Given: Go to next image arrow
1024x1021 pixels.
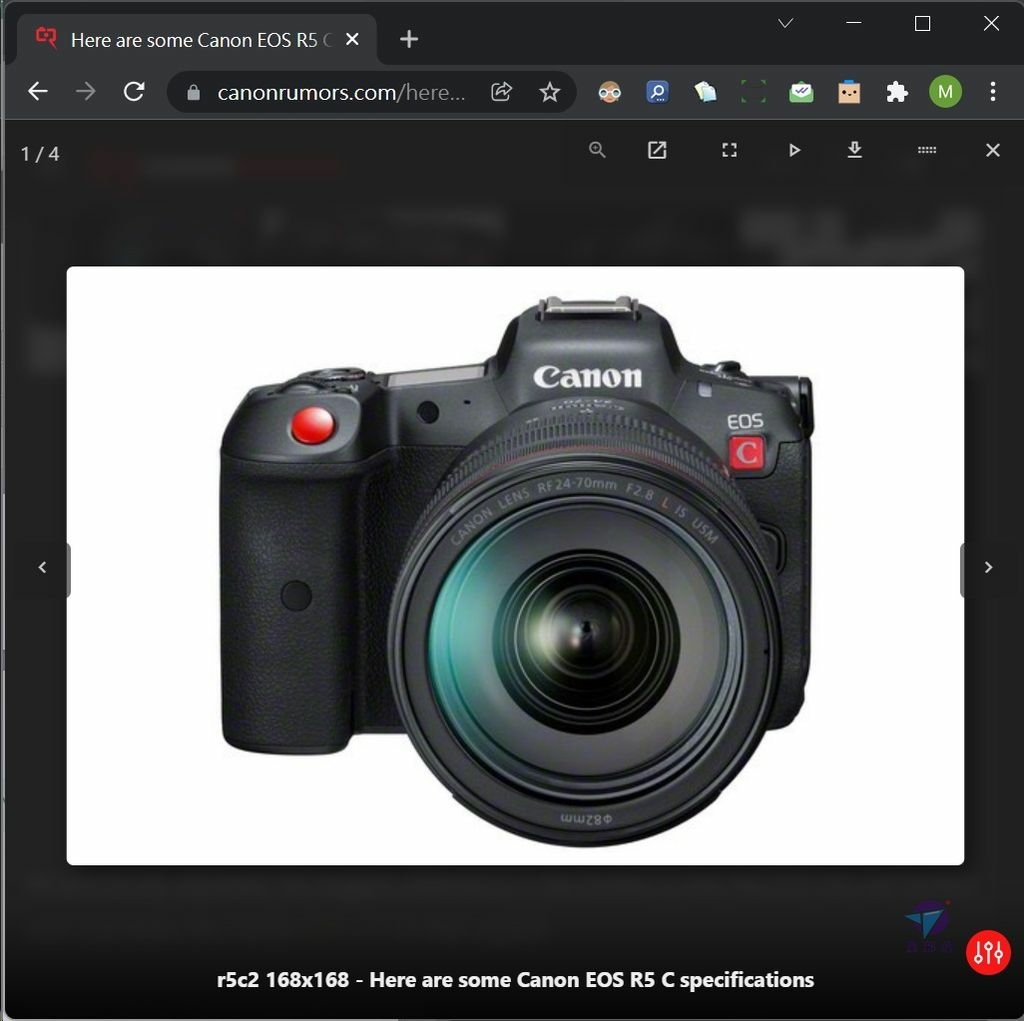Looking at the screenshot, I should tap(988, 567).
